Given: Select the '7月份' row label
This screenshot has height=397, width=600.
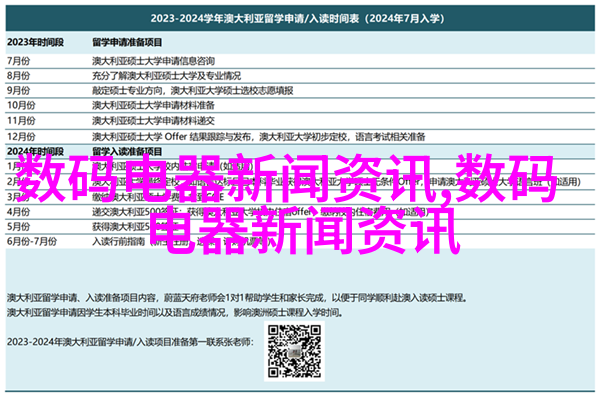Looking at the screenshot, I should click(18, 60).
